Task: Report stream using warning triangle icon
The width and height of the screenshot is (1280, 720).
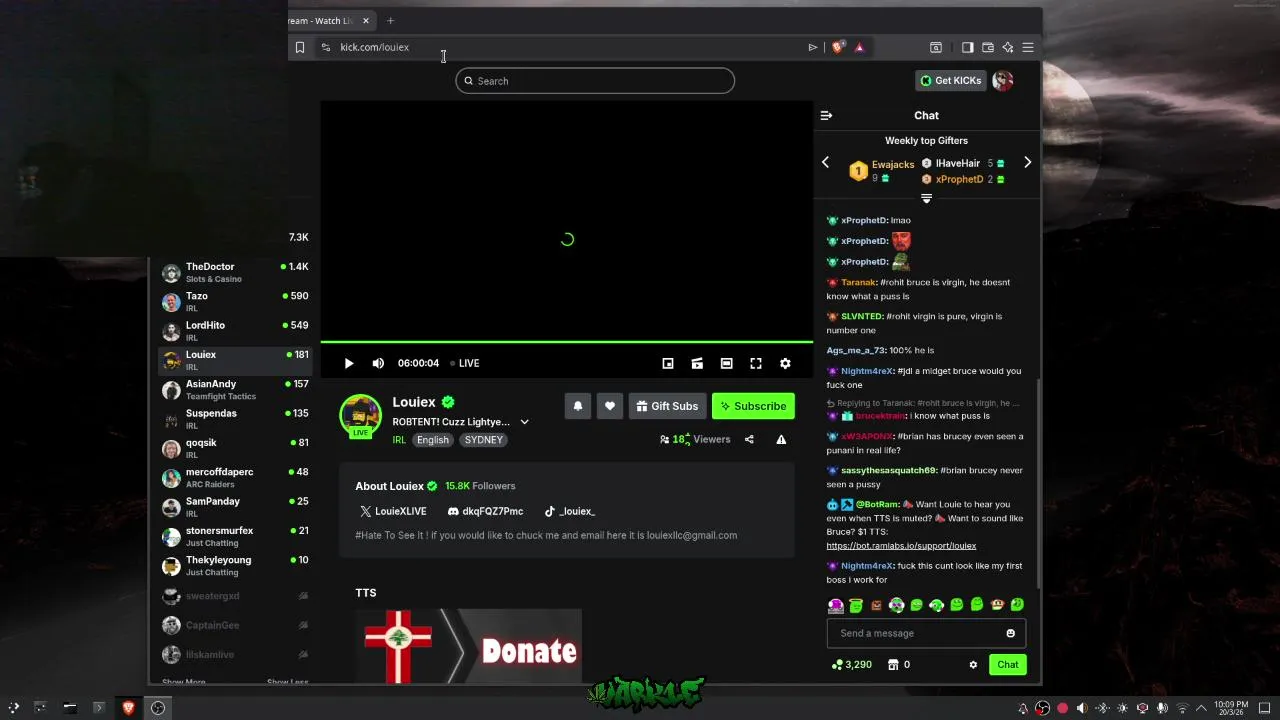Action: pos(781,439)
